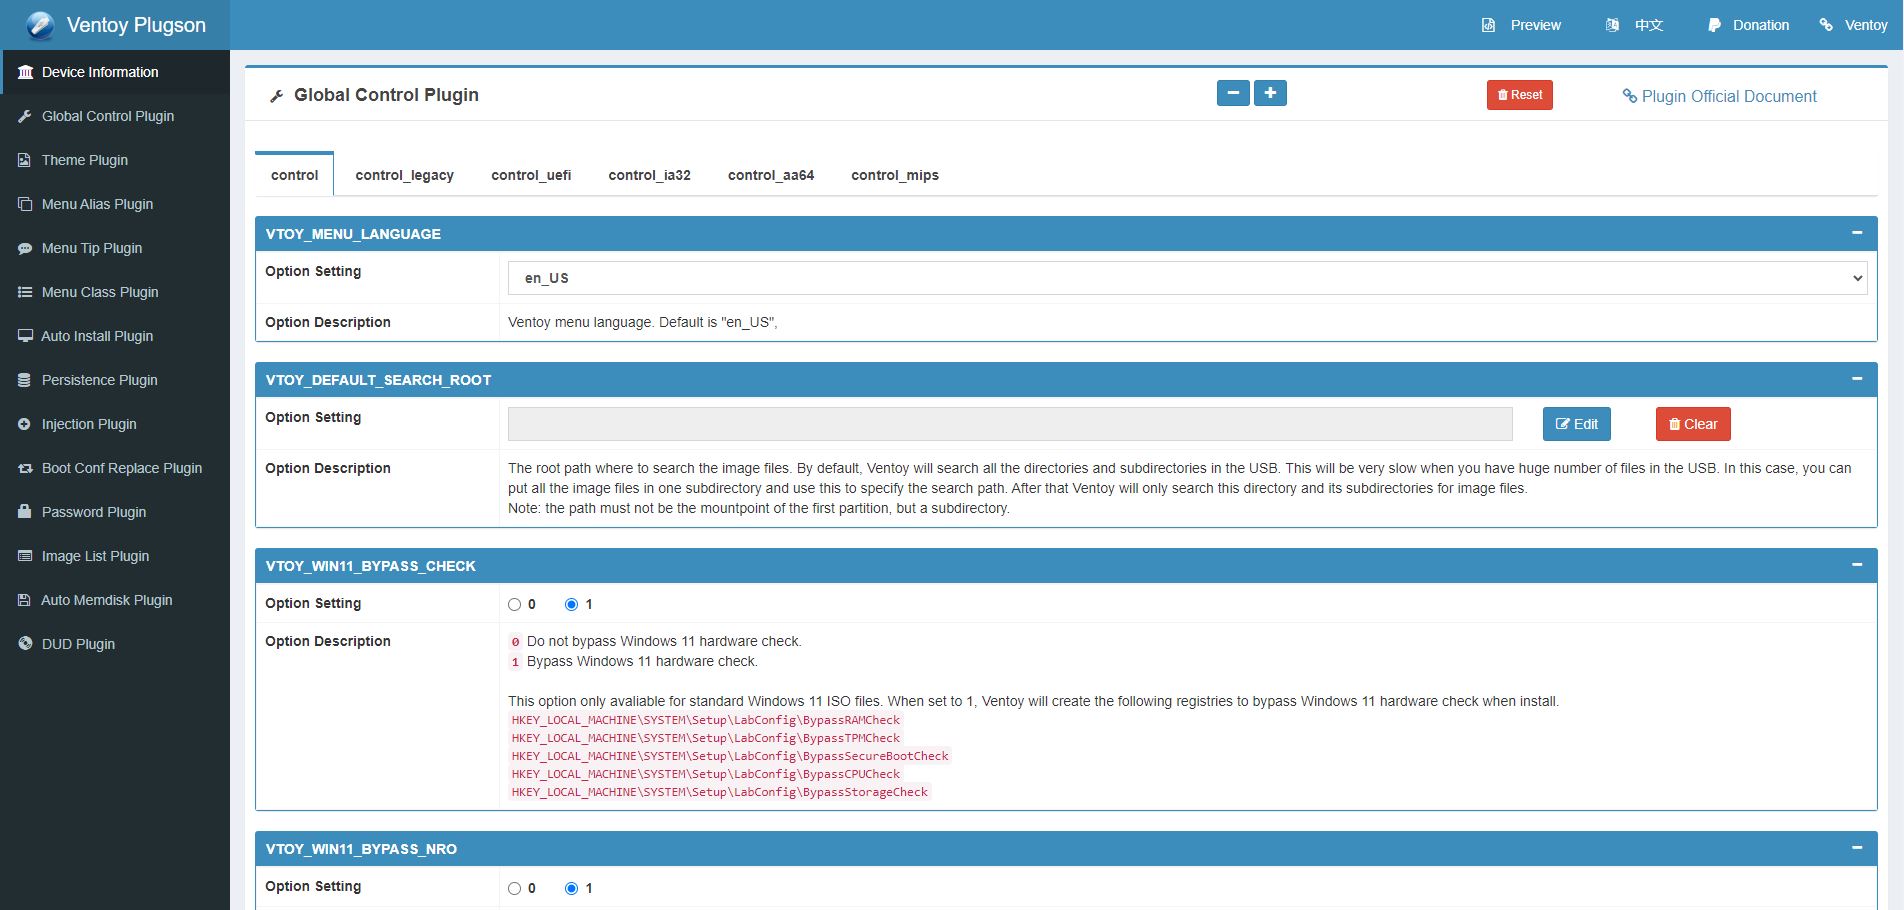This screenshot has height=910, width=1904.
Task: Click the Image List Plugin list icon
Action: point(25,556)
